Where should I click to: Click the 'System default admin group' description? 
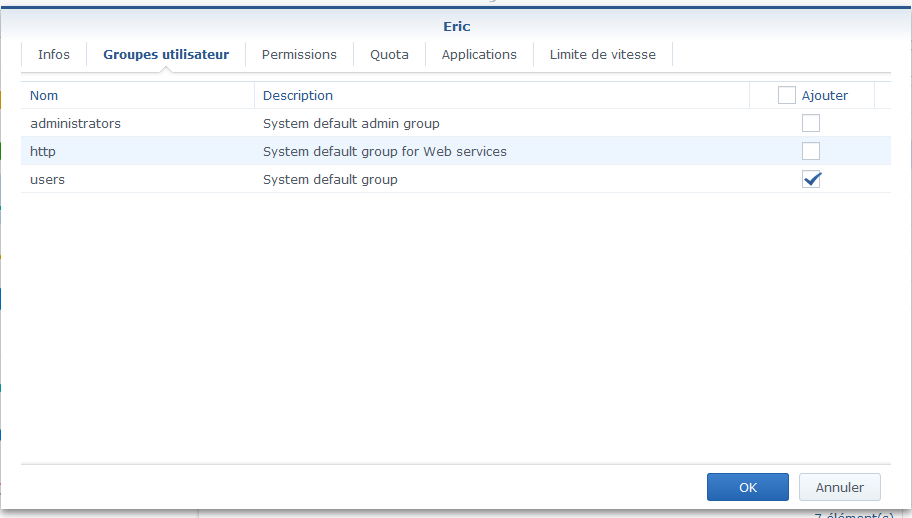point(351,123)
